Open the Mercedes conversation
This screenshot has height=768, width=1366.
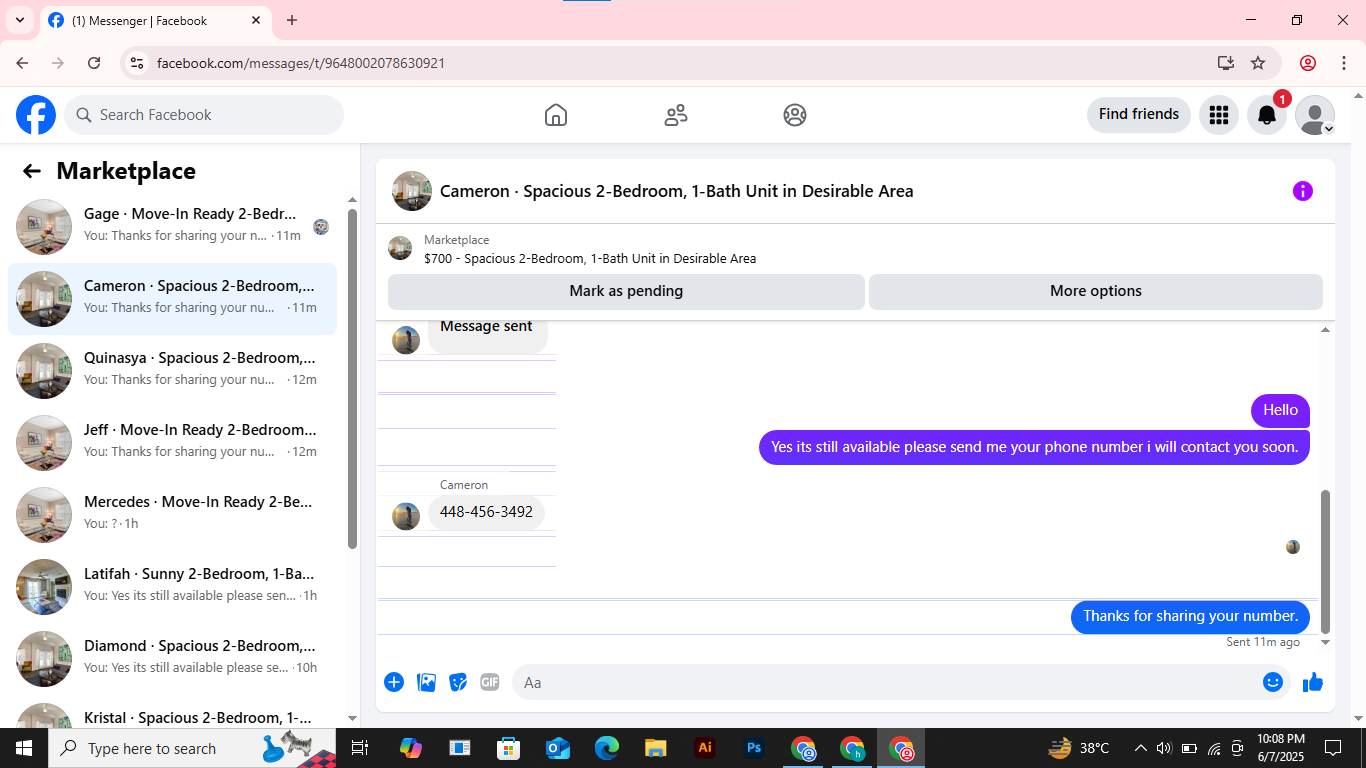coord(172,515)
